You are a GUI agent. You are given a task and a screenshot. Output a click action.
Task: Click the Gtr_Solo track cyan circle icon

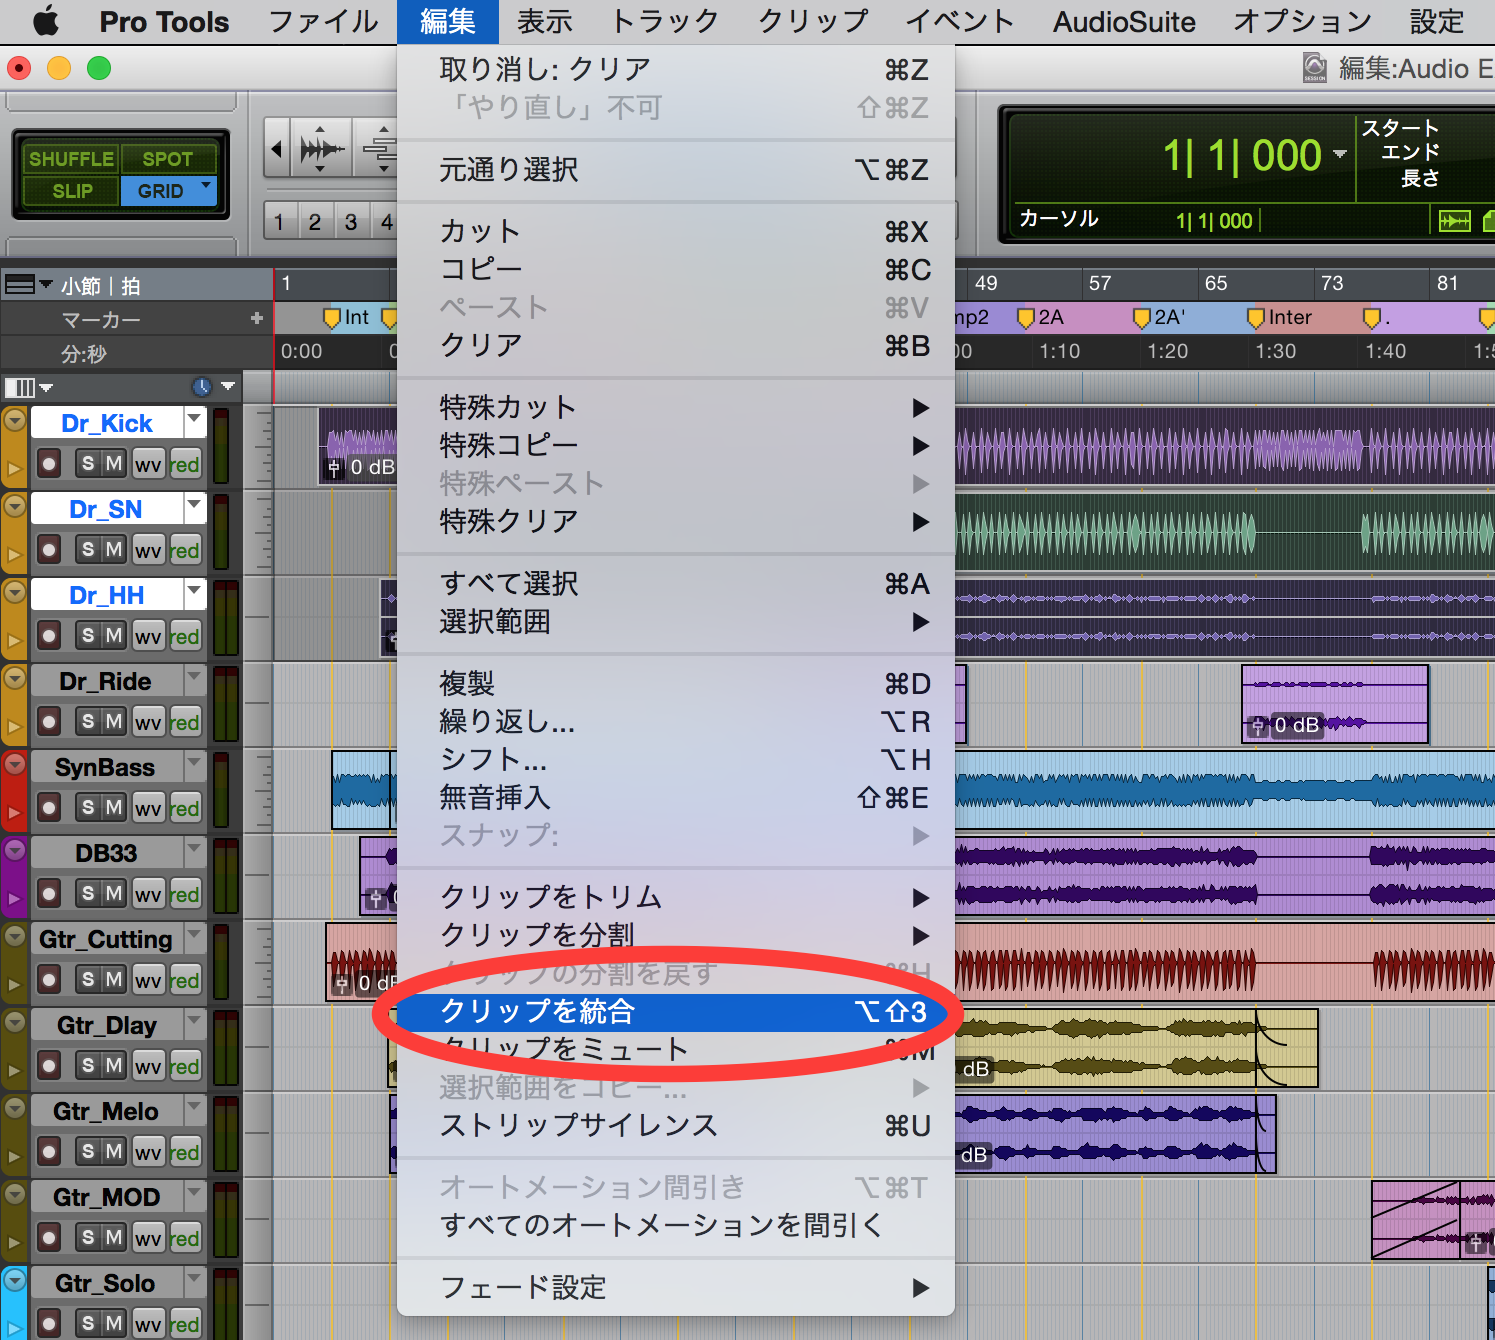[14, 1281]
